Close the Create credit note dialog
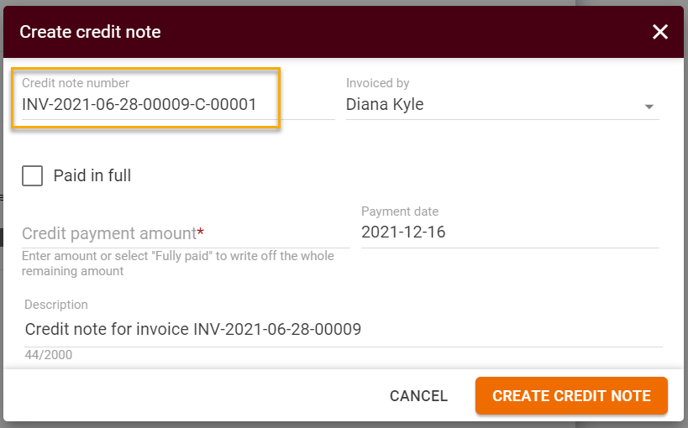688x428 pixels. tap(660, 32)
